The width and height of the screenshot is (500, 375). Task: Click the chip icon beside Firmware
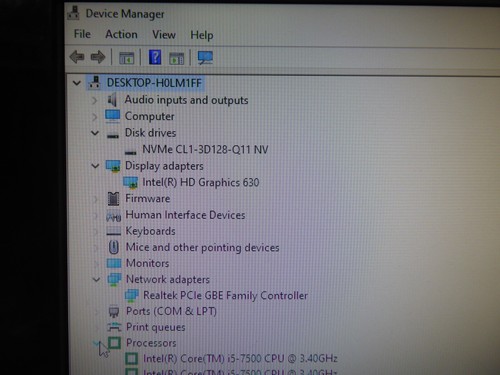click(114, 199)
